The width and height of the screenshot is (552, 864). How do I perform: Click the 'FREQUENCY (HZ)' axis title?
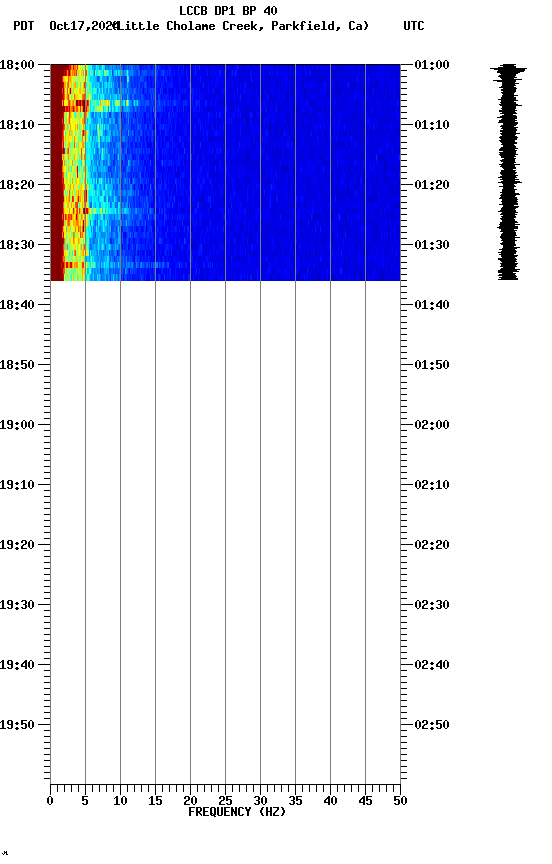click(x=237, y=812)
